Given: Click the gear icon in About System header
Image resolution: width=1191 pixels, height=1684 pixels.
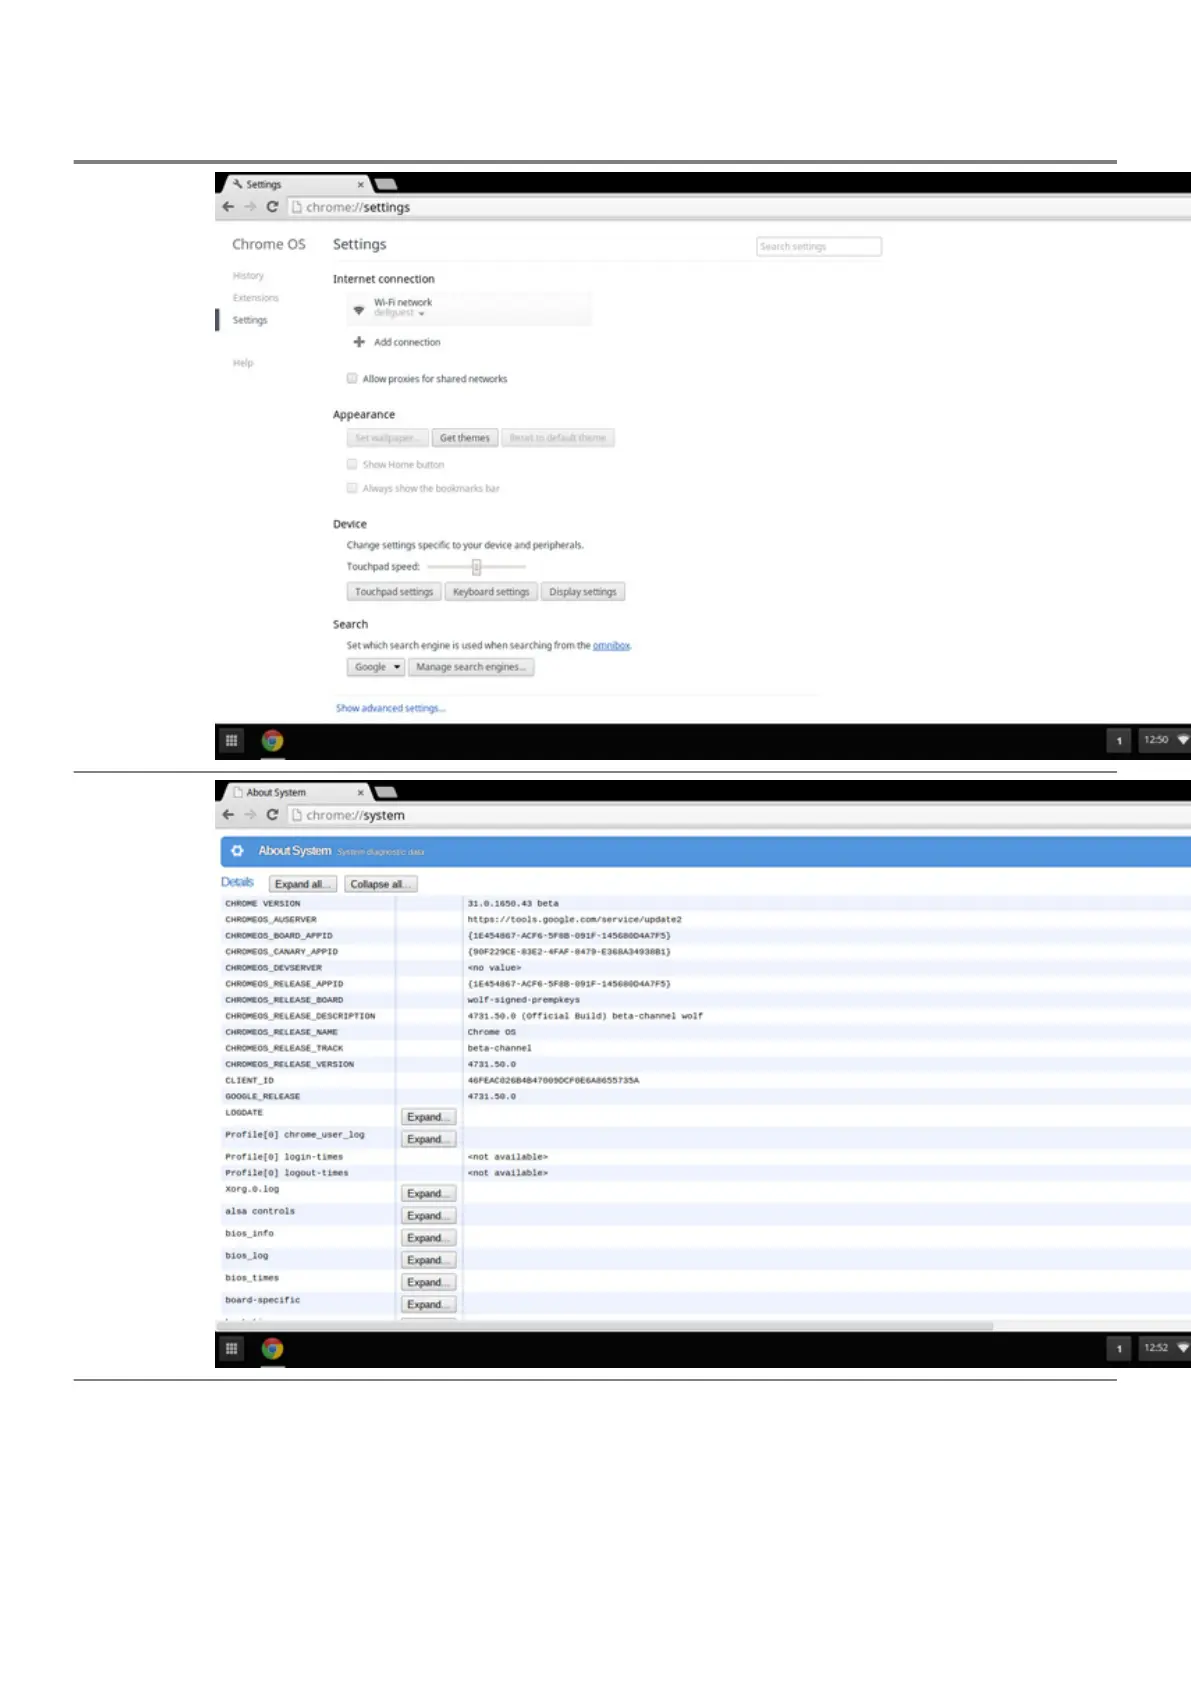Looking at the screenshot, I should tap(237, 851).
